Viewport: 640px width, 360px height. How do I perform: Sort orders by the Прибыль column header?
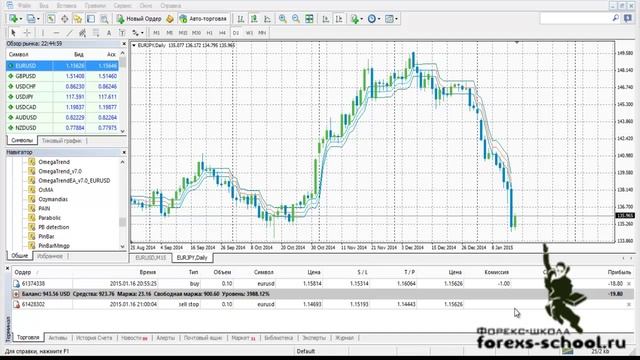pyautogui.click(x=619, y=272)
